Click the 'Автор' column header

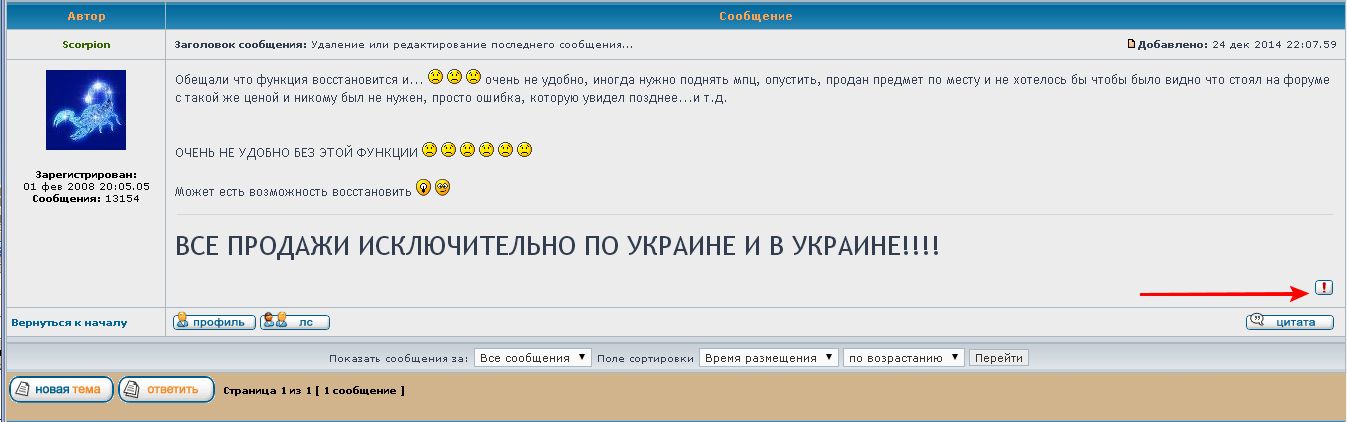click(x=86, y=17)
